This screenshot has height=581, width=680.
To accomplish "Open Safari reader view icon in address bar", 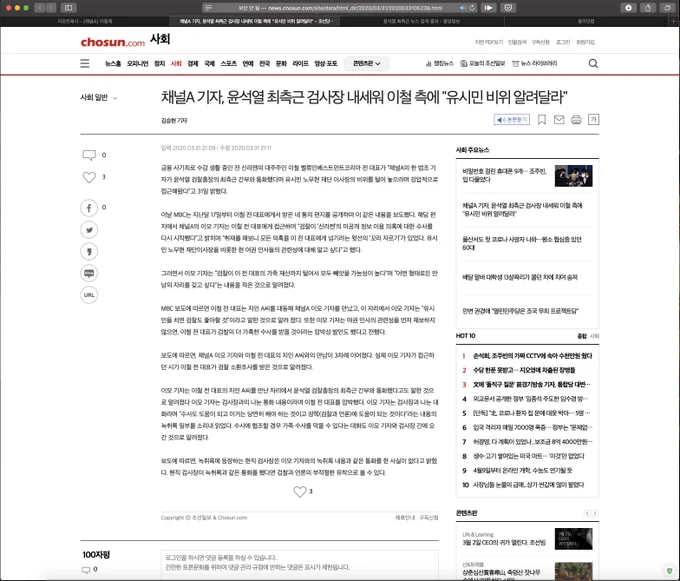I will tap(208, 8).
